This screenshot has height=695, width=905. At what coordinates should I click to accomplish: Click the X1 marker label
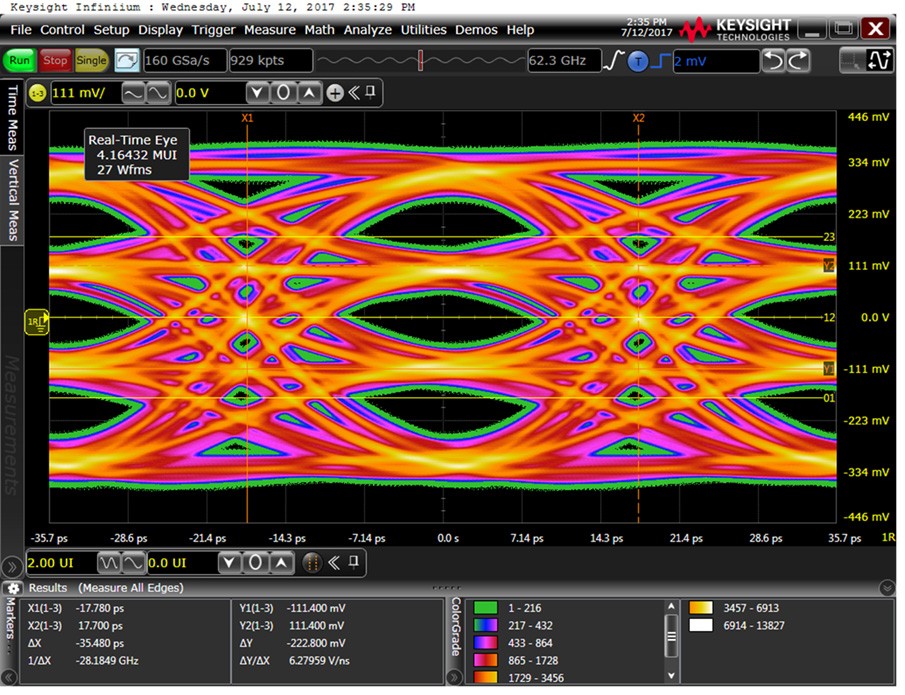pyautogui.click(x=247, y=118)
